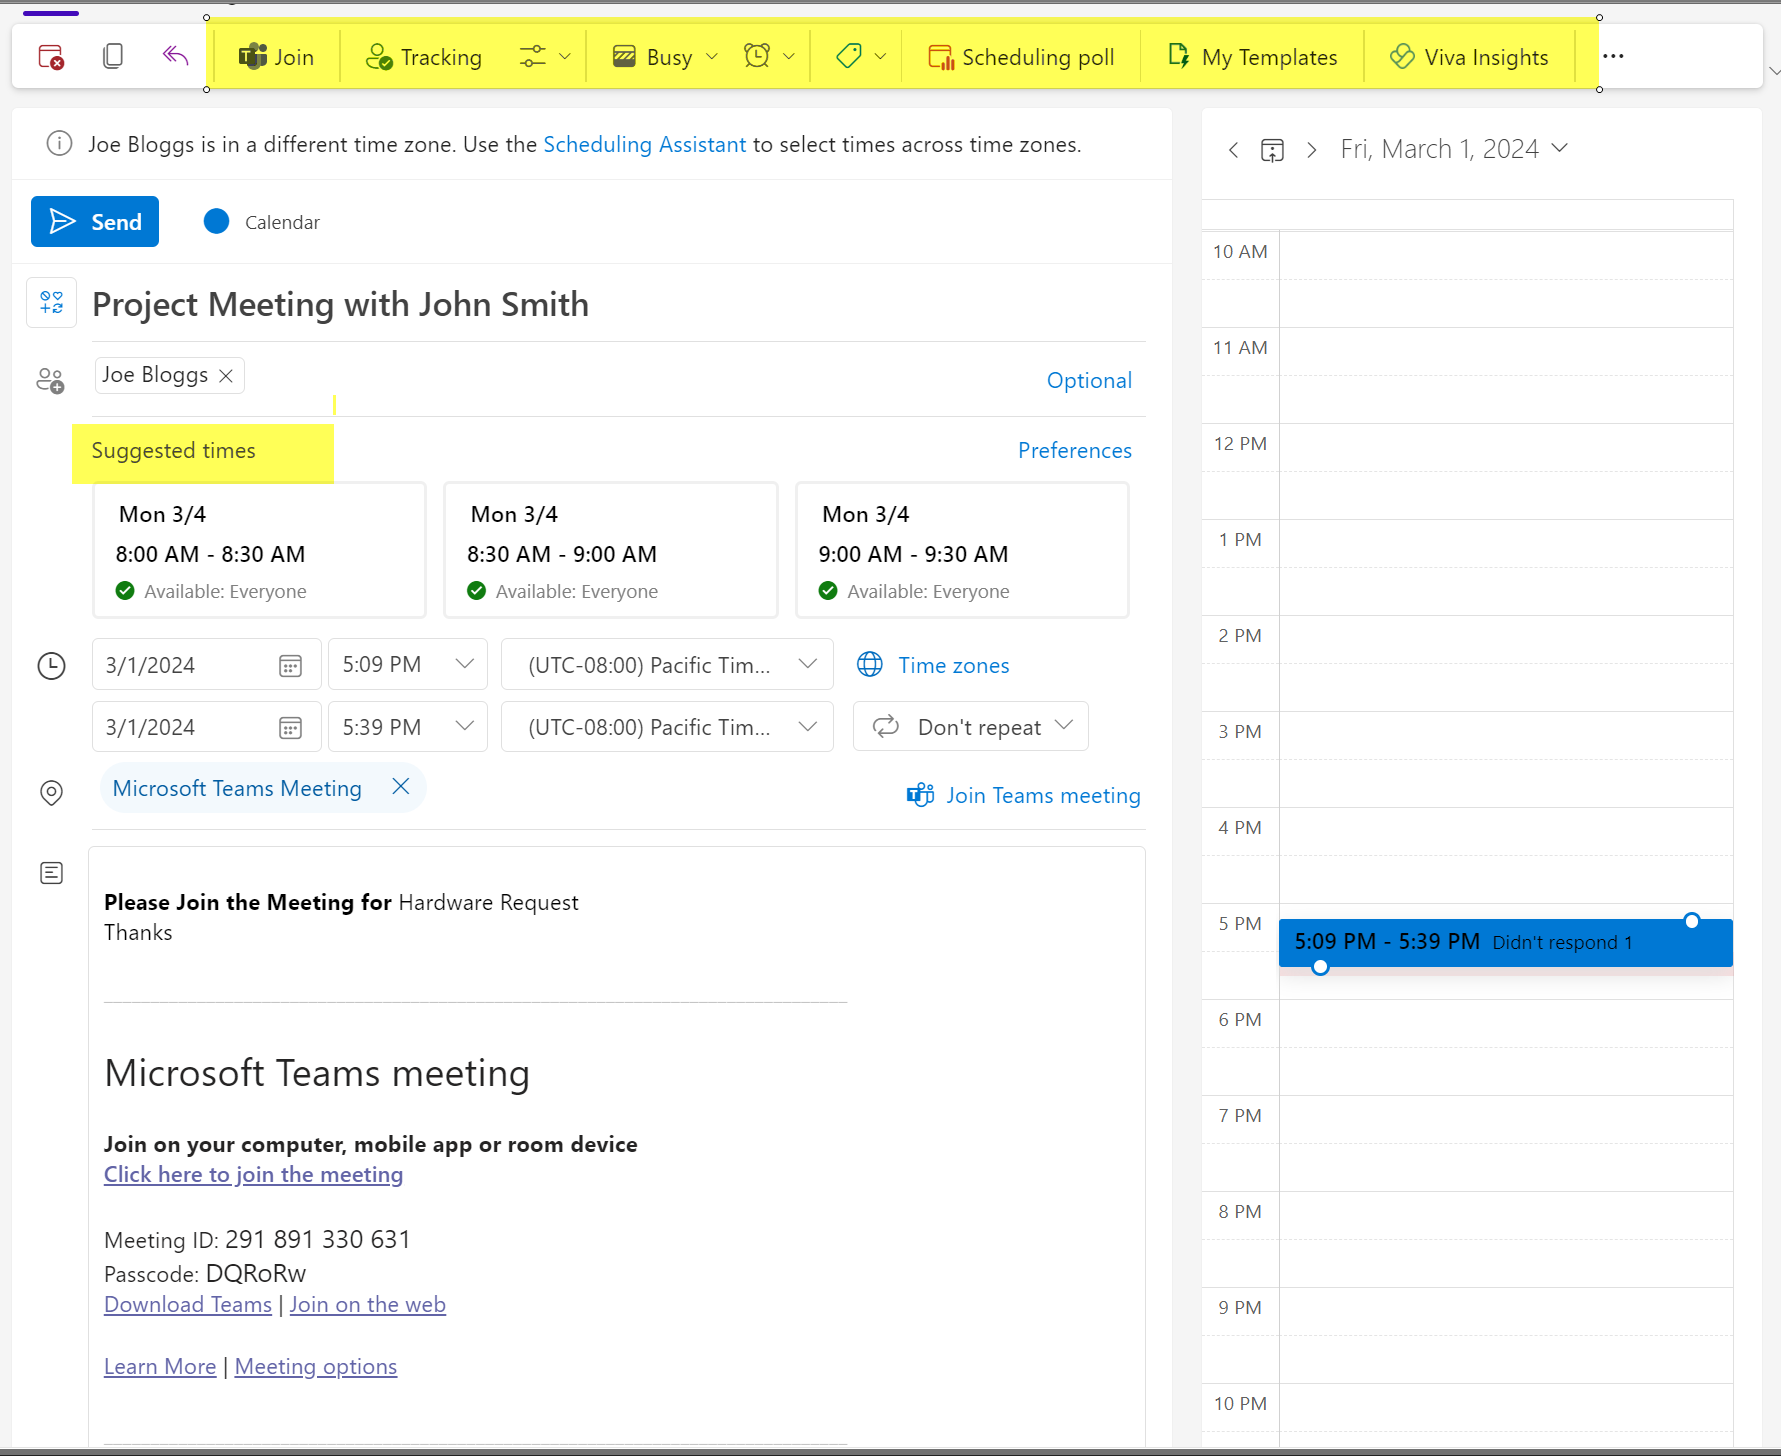Viewport: 1781px width, 1456px height.
Task: Open response options sliders dropdown
Action: tap(546, 57)
